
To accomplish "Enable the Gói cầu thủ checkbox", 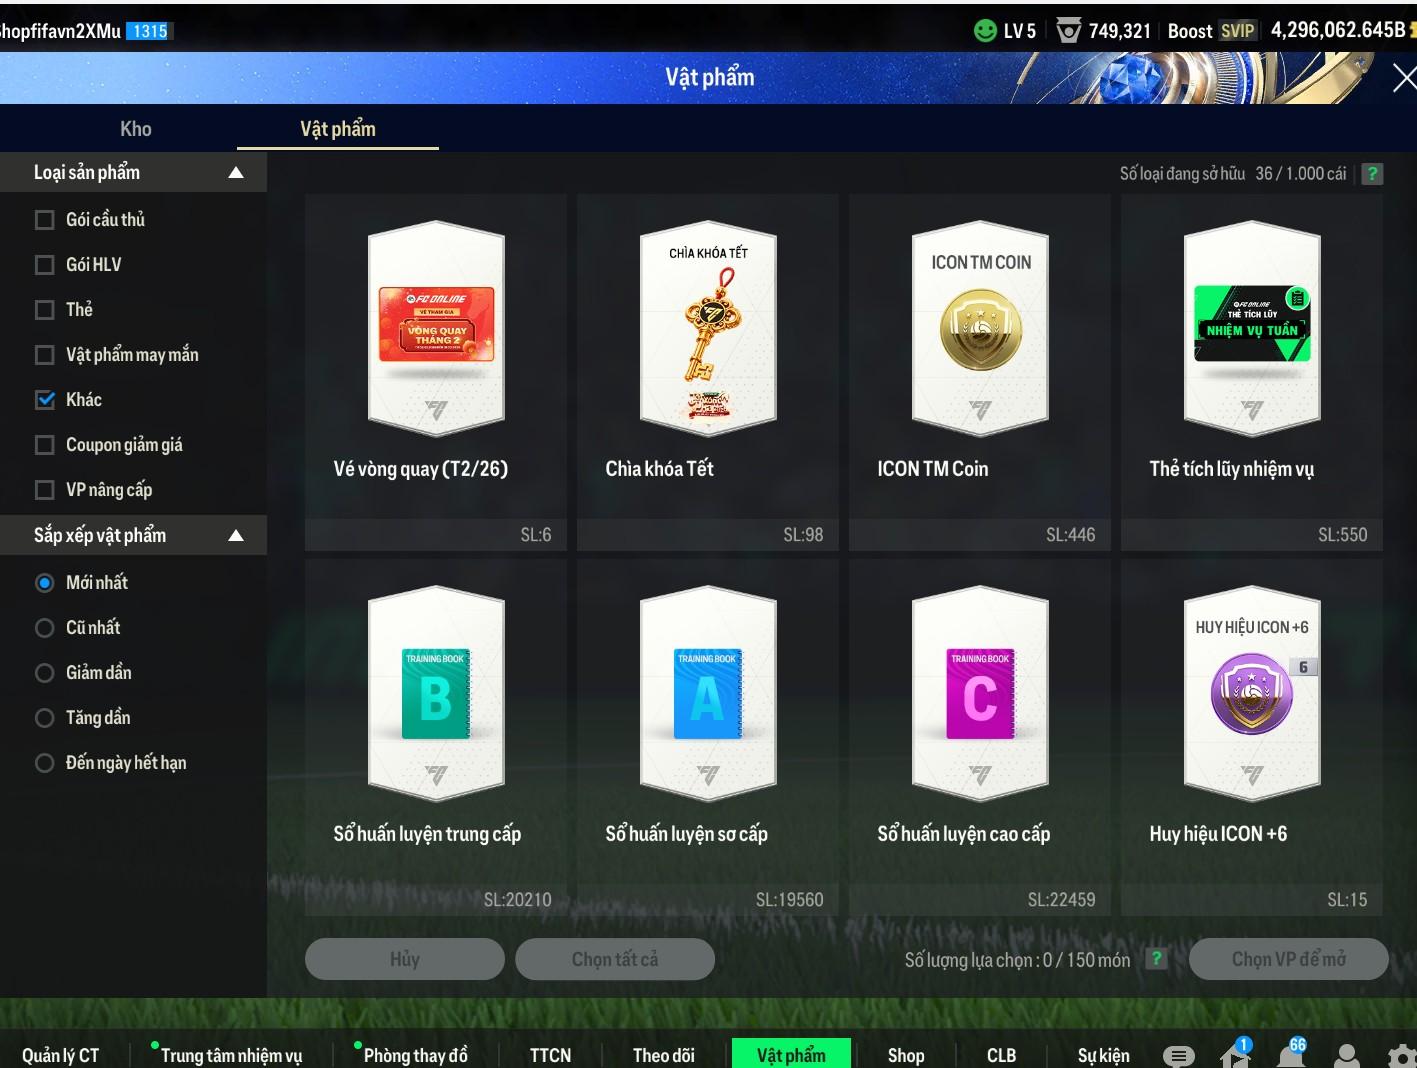I will 45,220.
